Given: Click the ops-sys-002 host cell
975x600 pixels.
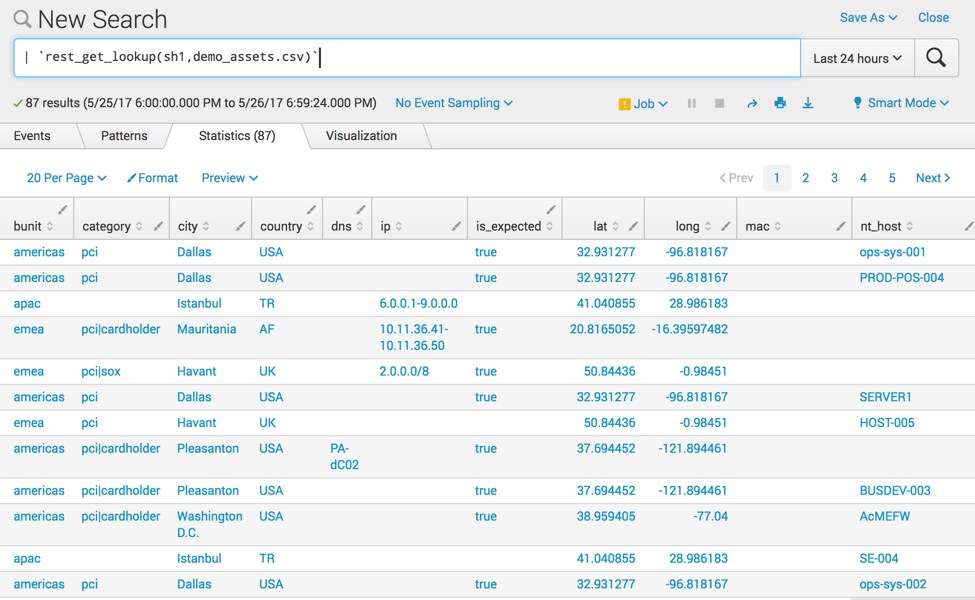Looking at the screenshot, I should (x=893, y=584).
